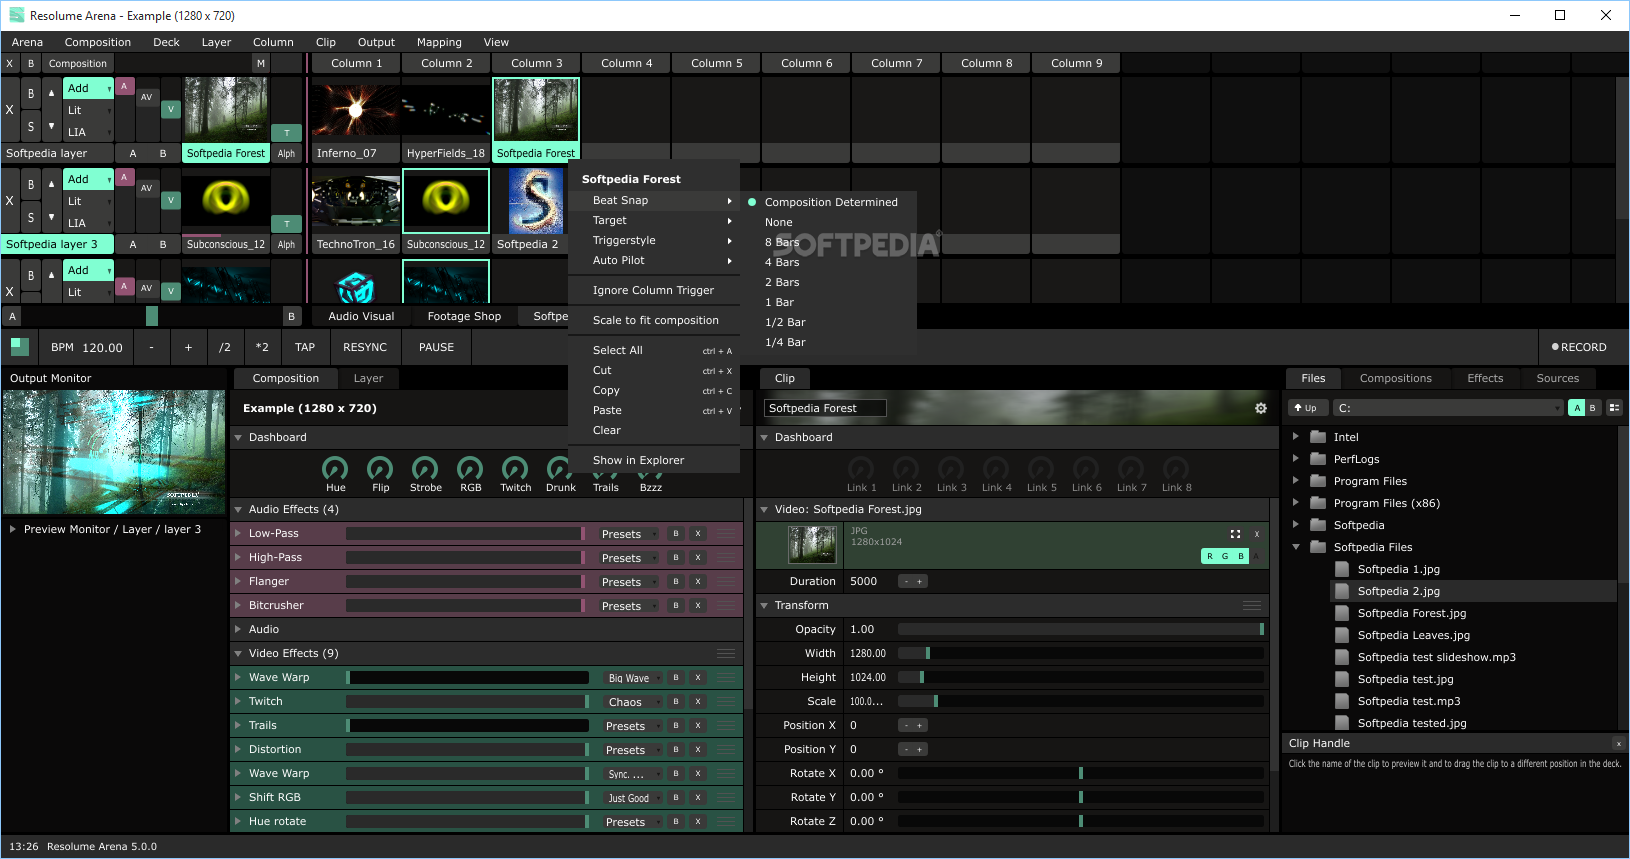Click the RESYNC button

[x=365, y=347]
